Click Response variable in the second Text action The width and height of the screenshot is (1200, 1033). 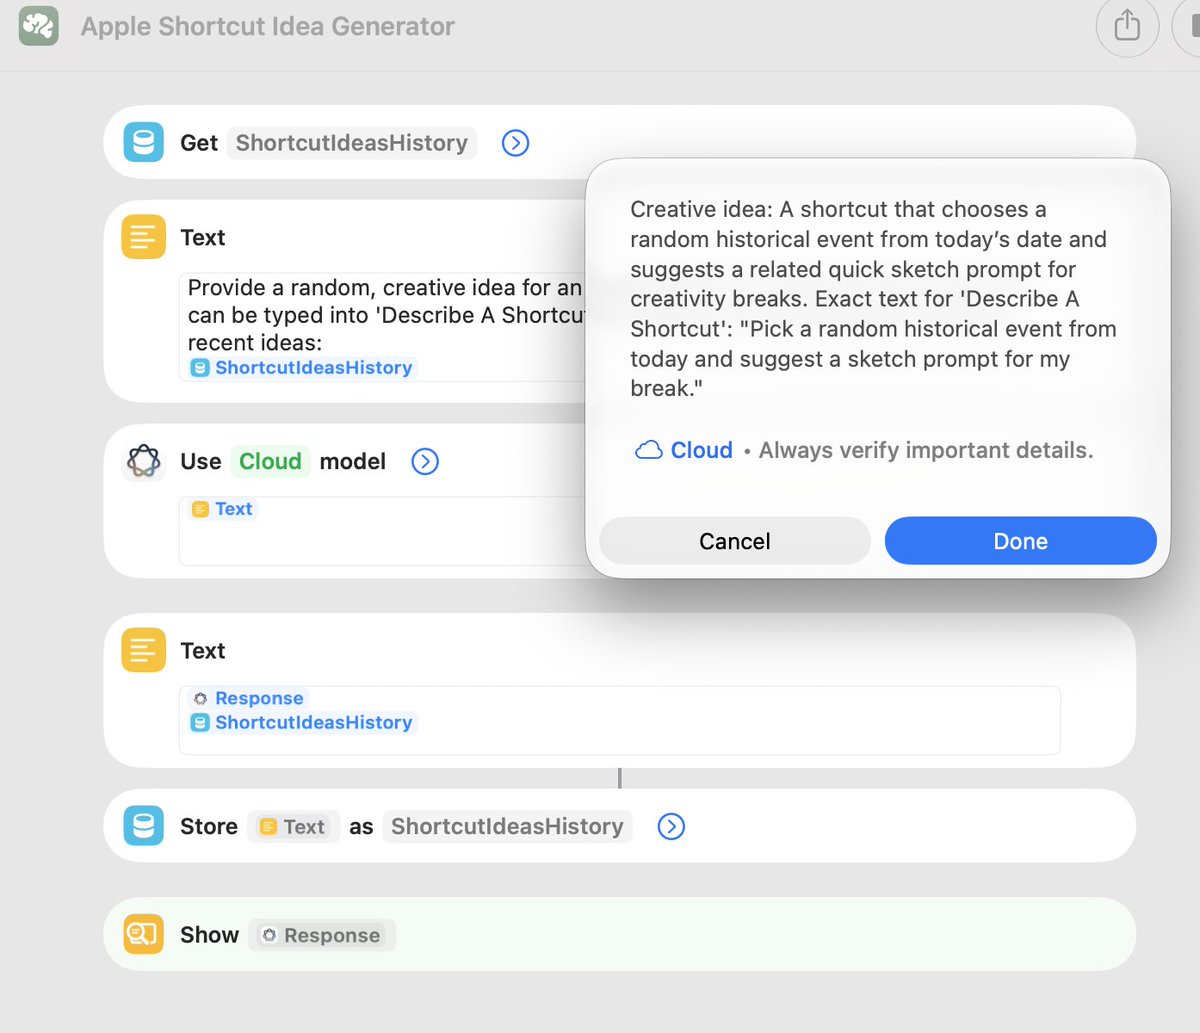248,698
